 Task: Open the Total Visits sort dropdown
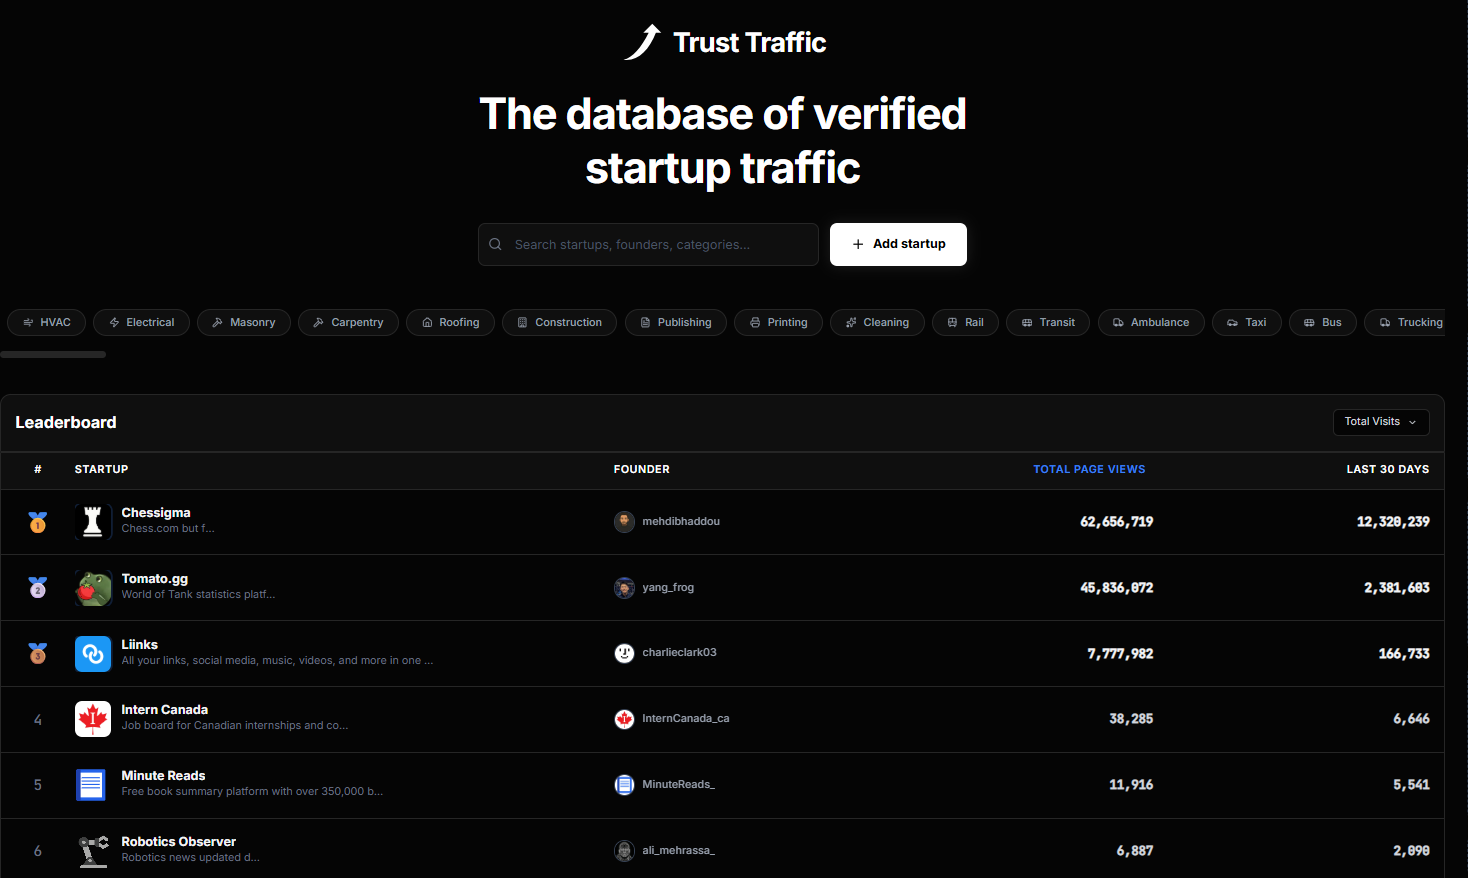click(x=1381, y=422)
